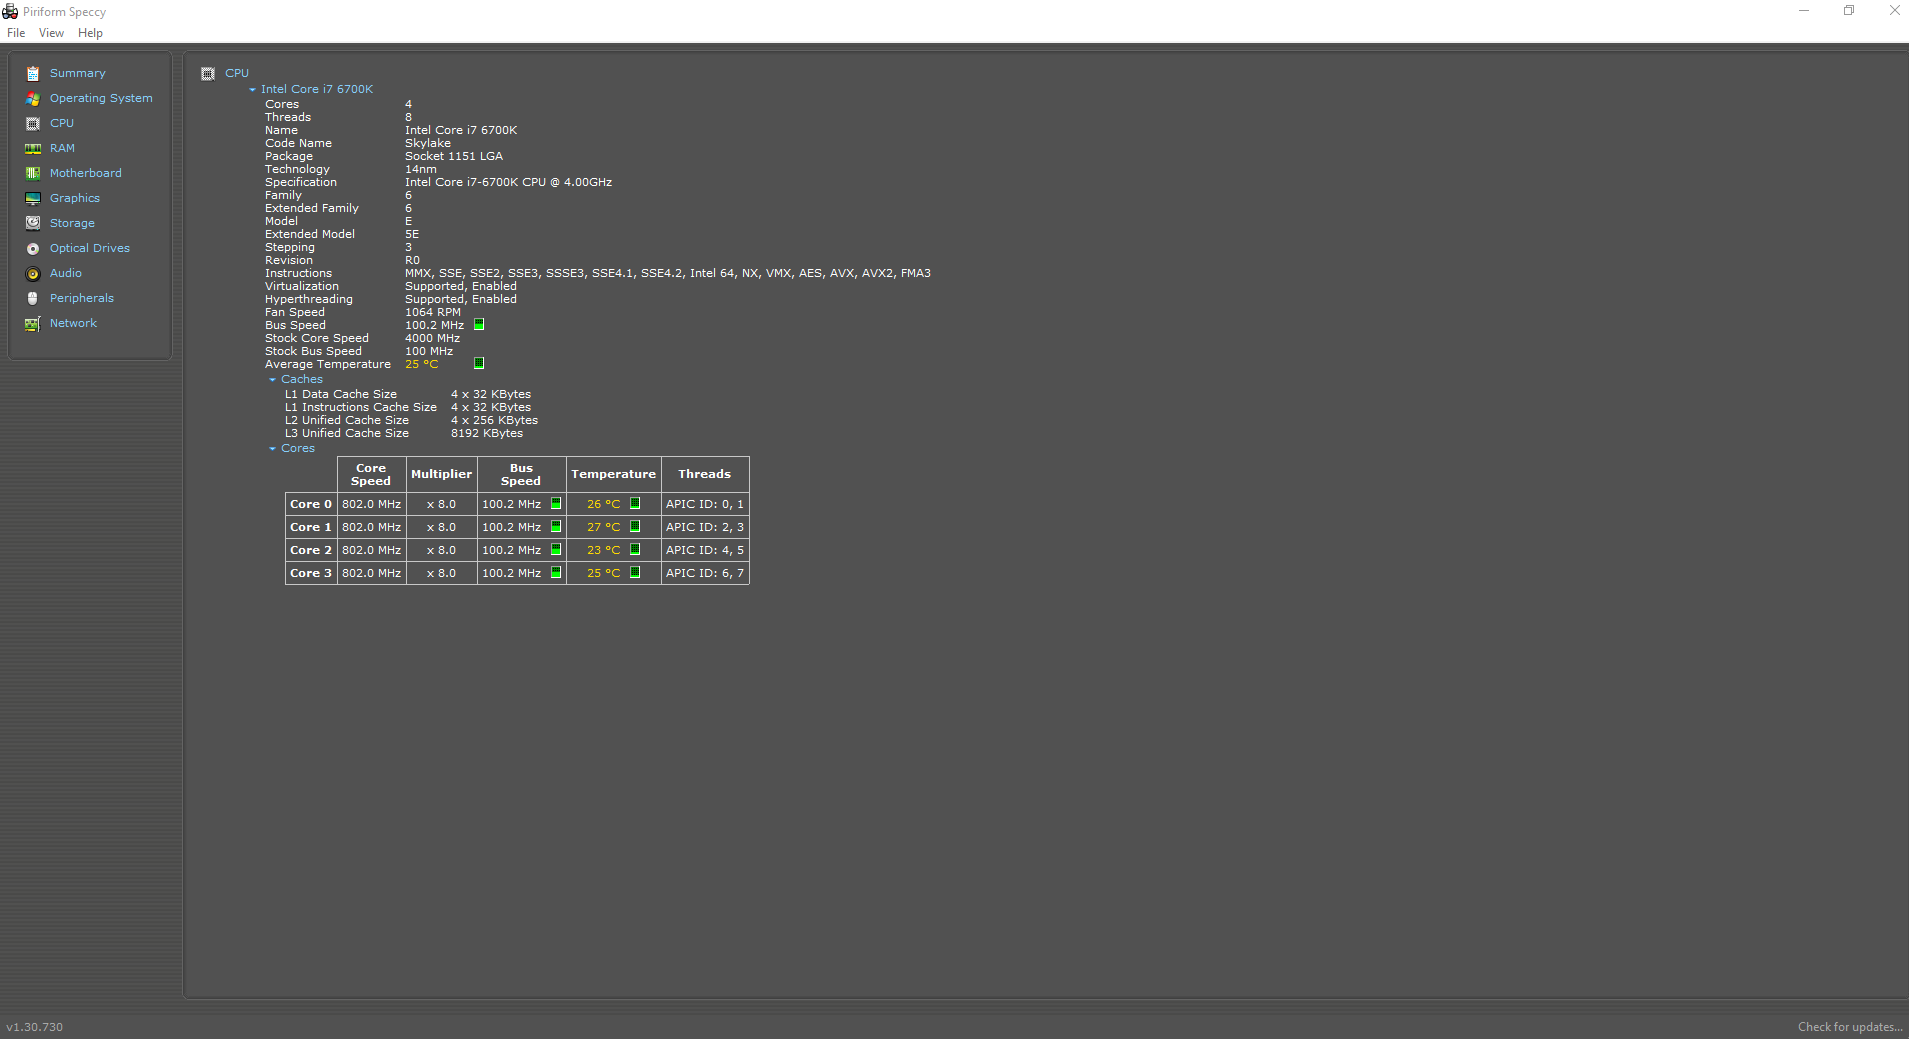Click the Storage sidebar icon
1909x1039 pixels.
click(33, 222)
